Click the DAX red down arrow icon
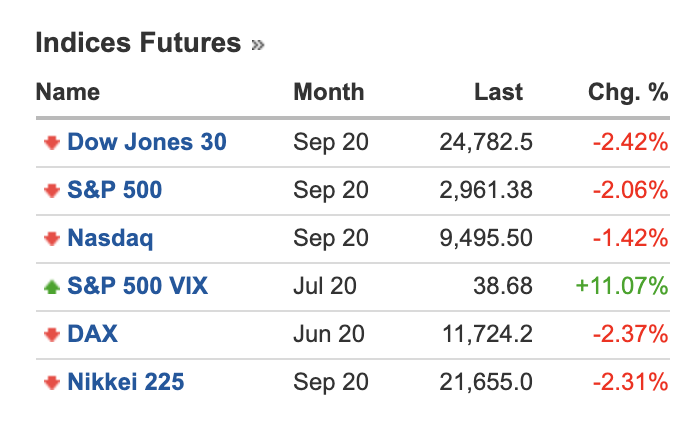 pos(52,334)
